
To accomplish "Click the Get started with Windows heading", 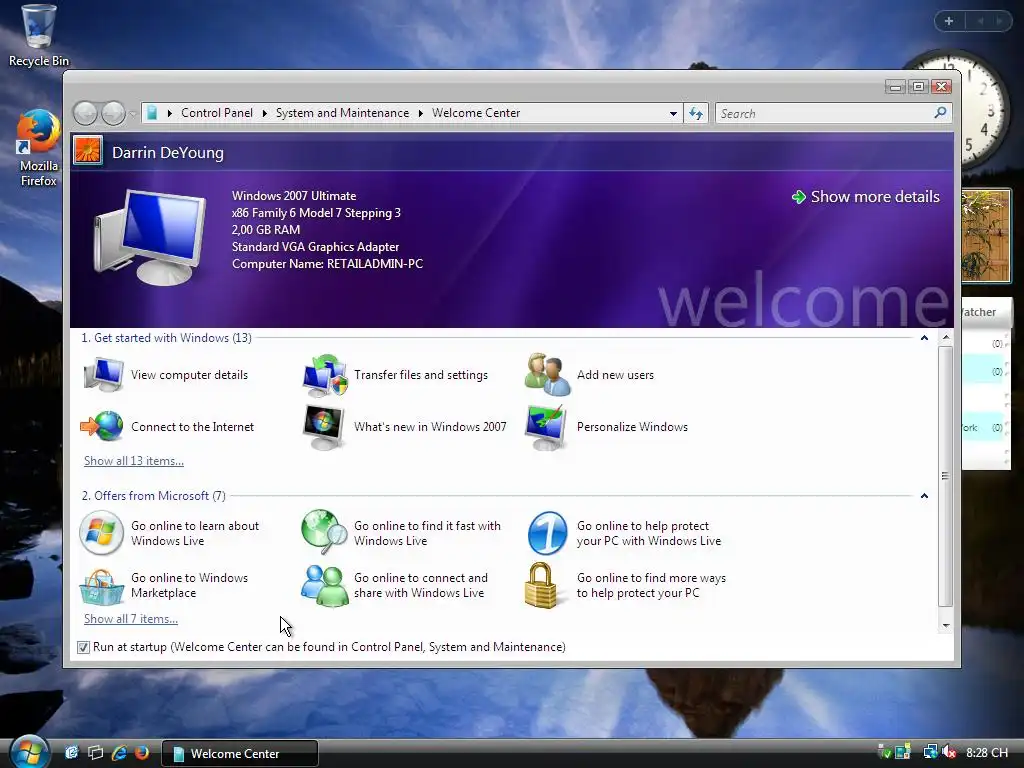I will tap(167, 338).
